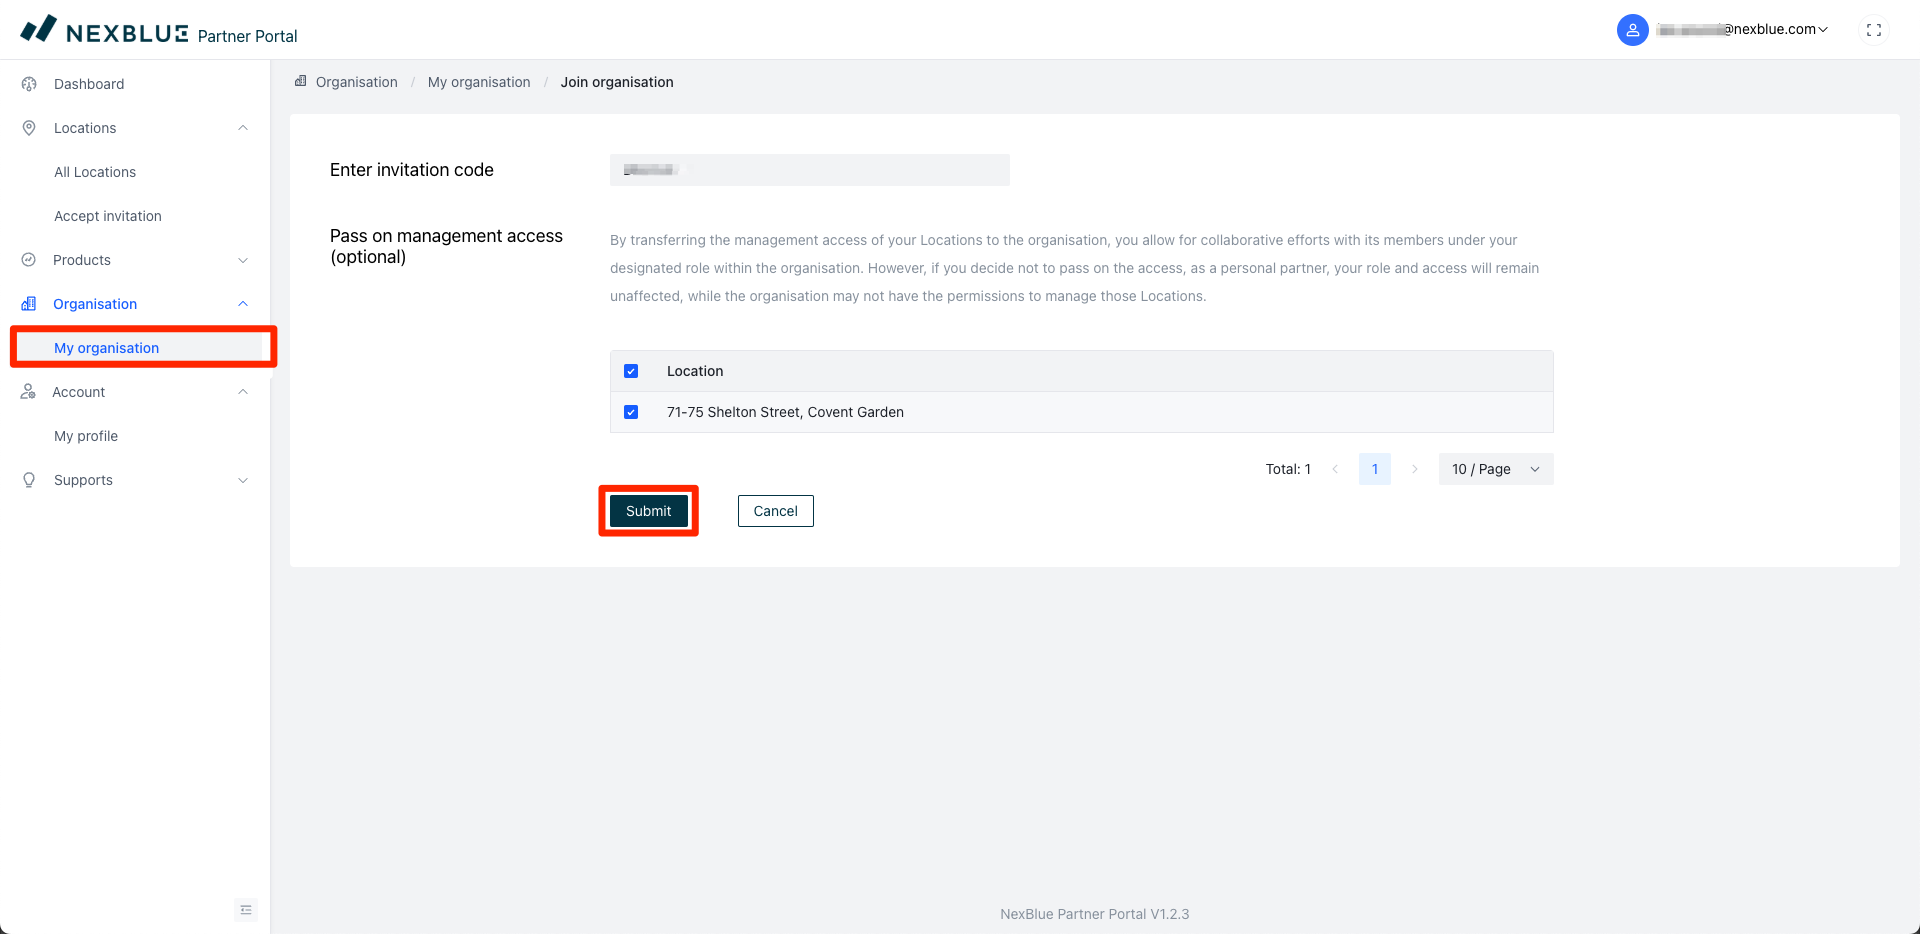Click the user avatar icon
The height and width of the screenshot is (934, 1920).
tap(1632, 30)
